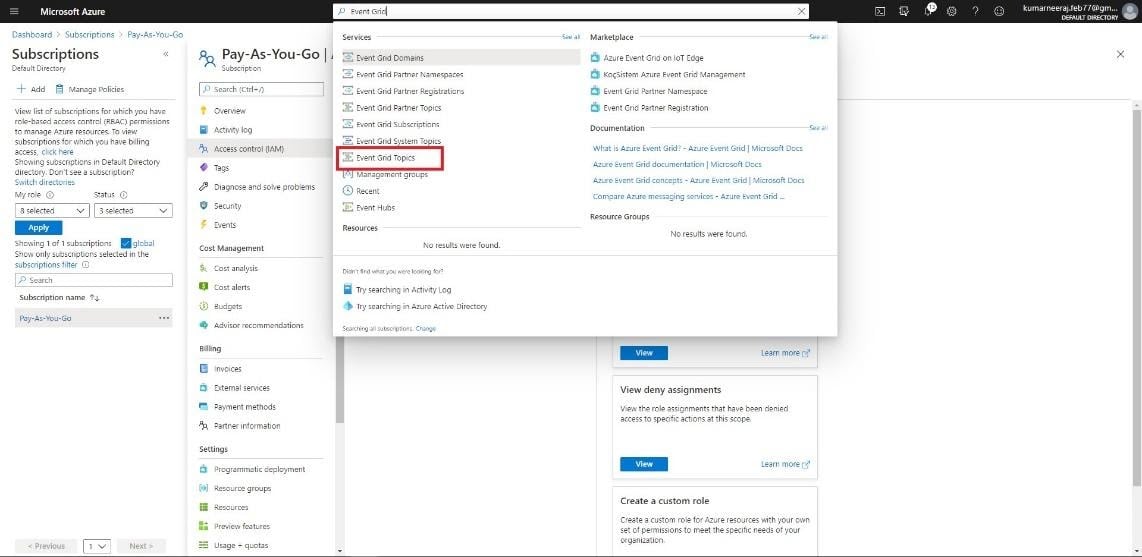Viewport: 1142px width, 557px height.
Task: Open KoçSistem Azure Event Grid Management
Action: [x=674, y=74]
